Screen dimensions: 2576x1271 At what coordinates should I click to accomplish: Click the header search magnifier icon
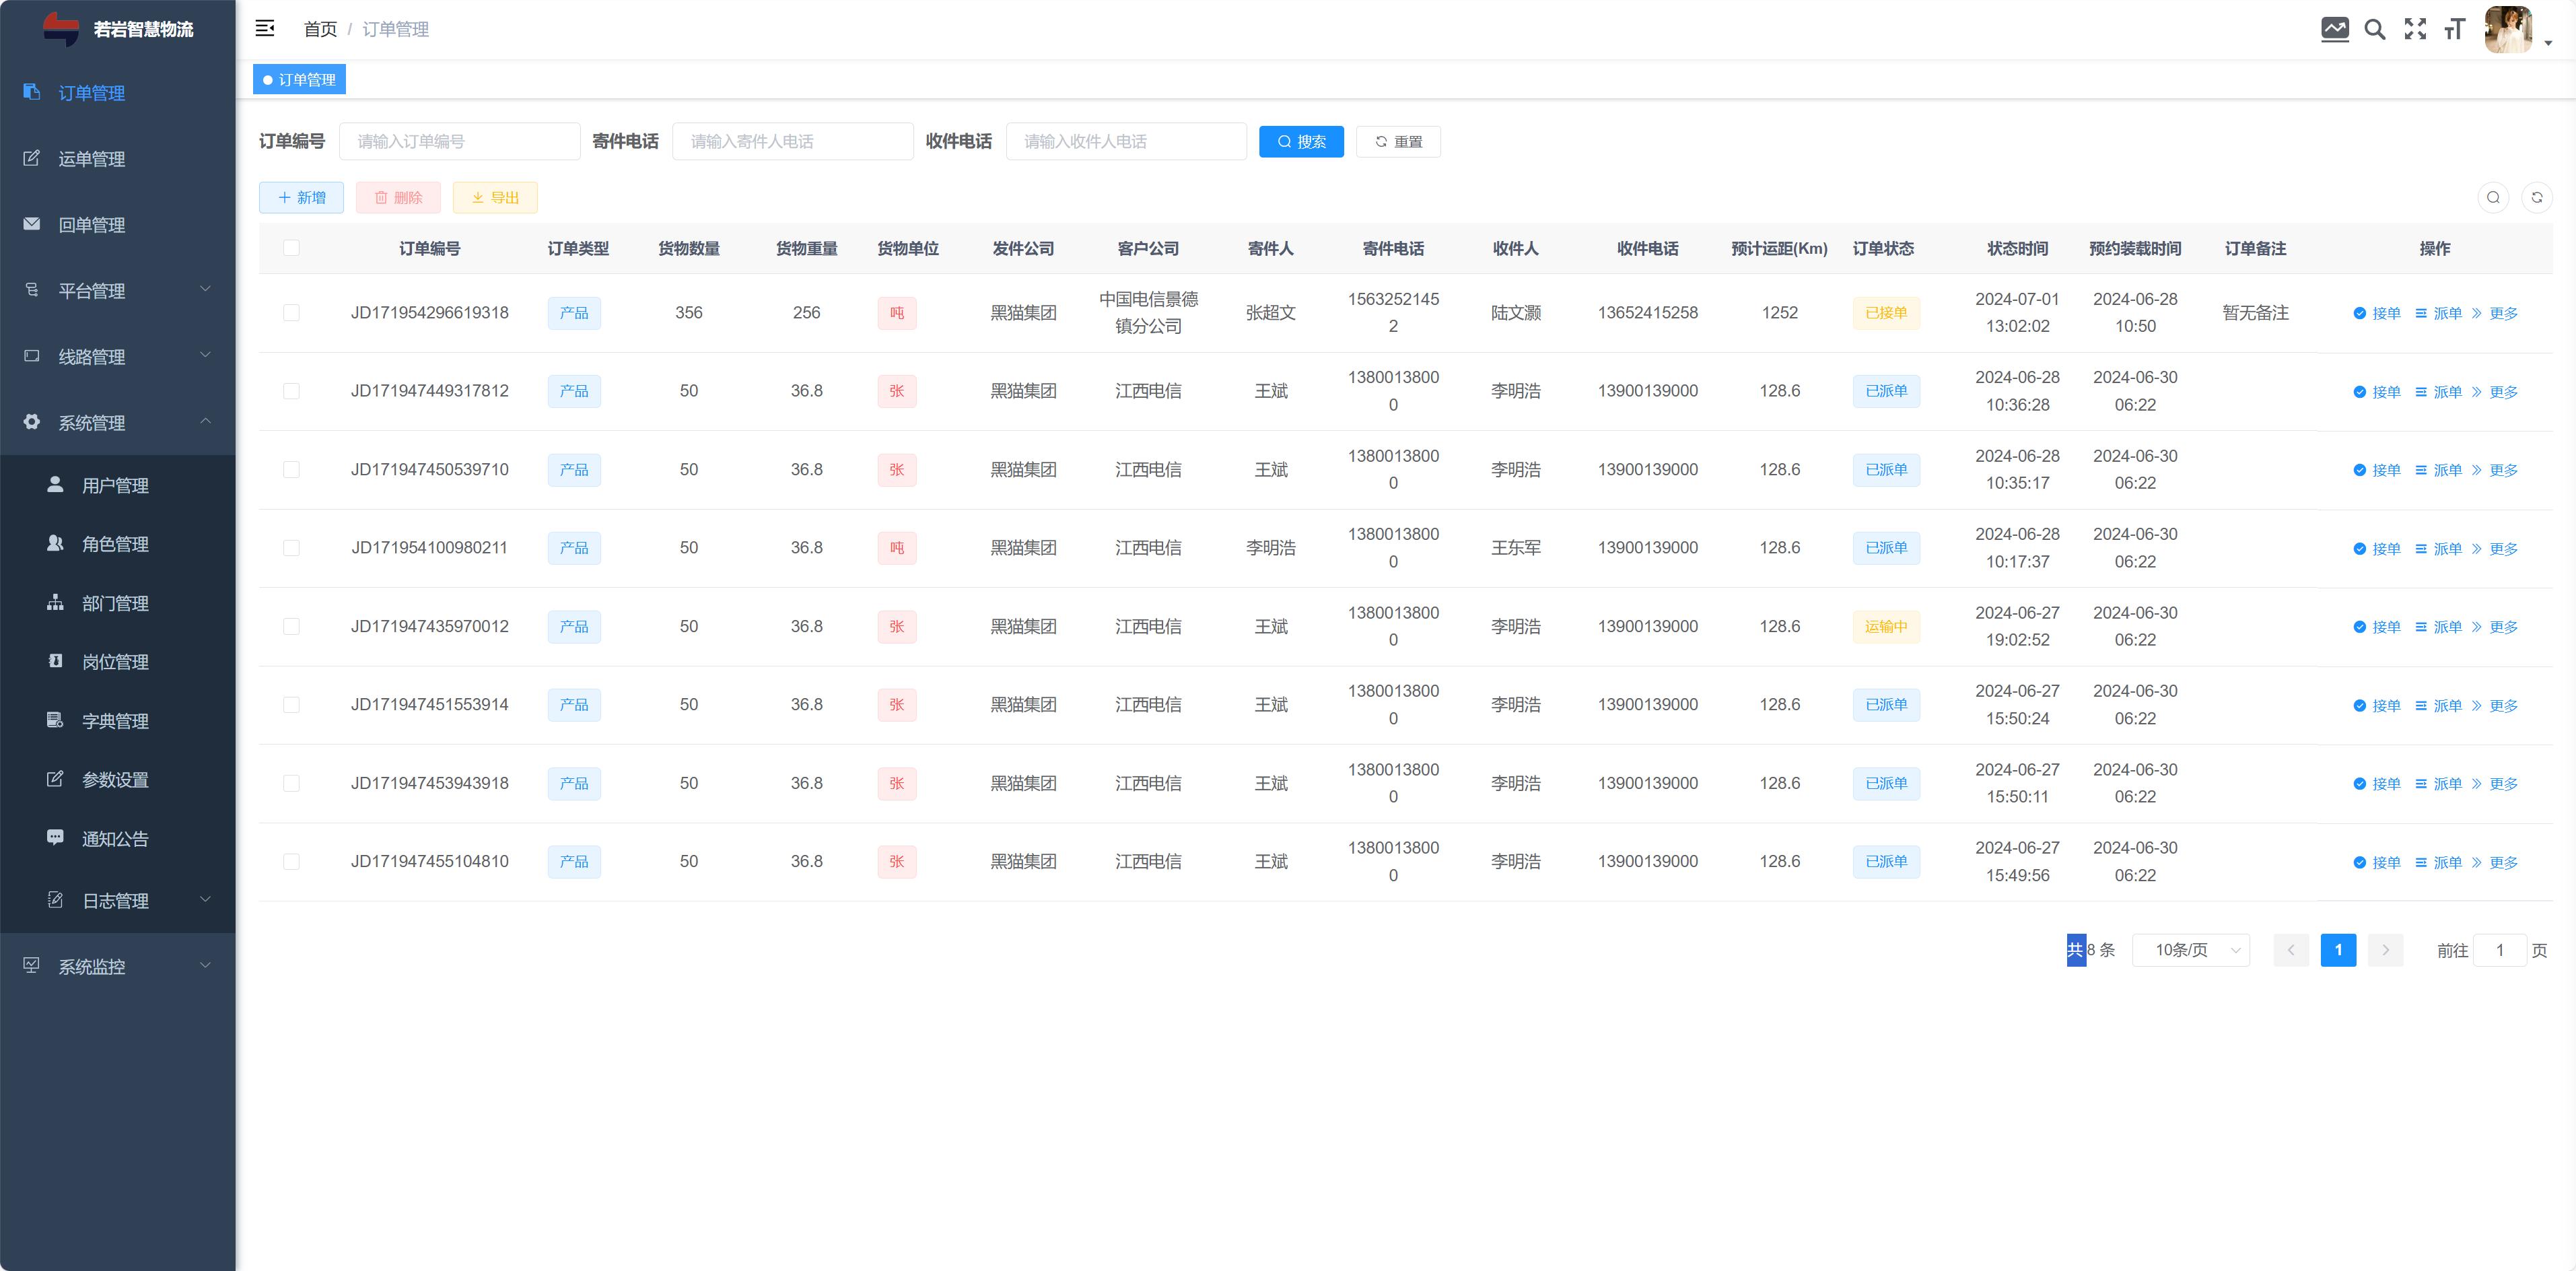click(x=2375, y=29)
